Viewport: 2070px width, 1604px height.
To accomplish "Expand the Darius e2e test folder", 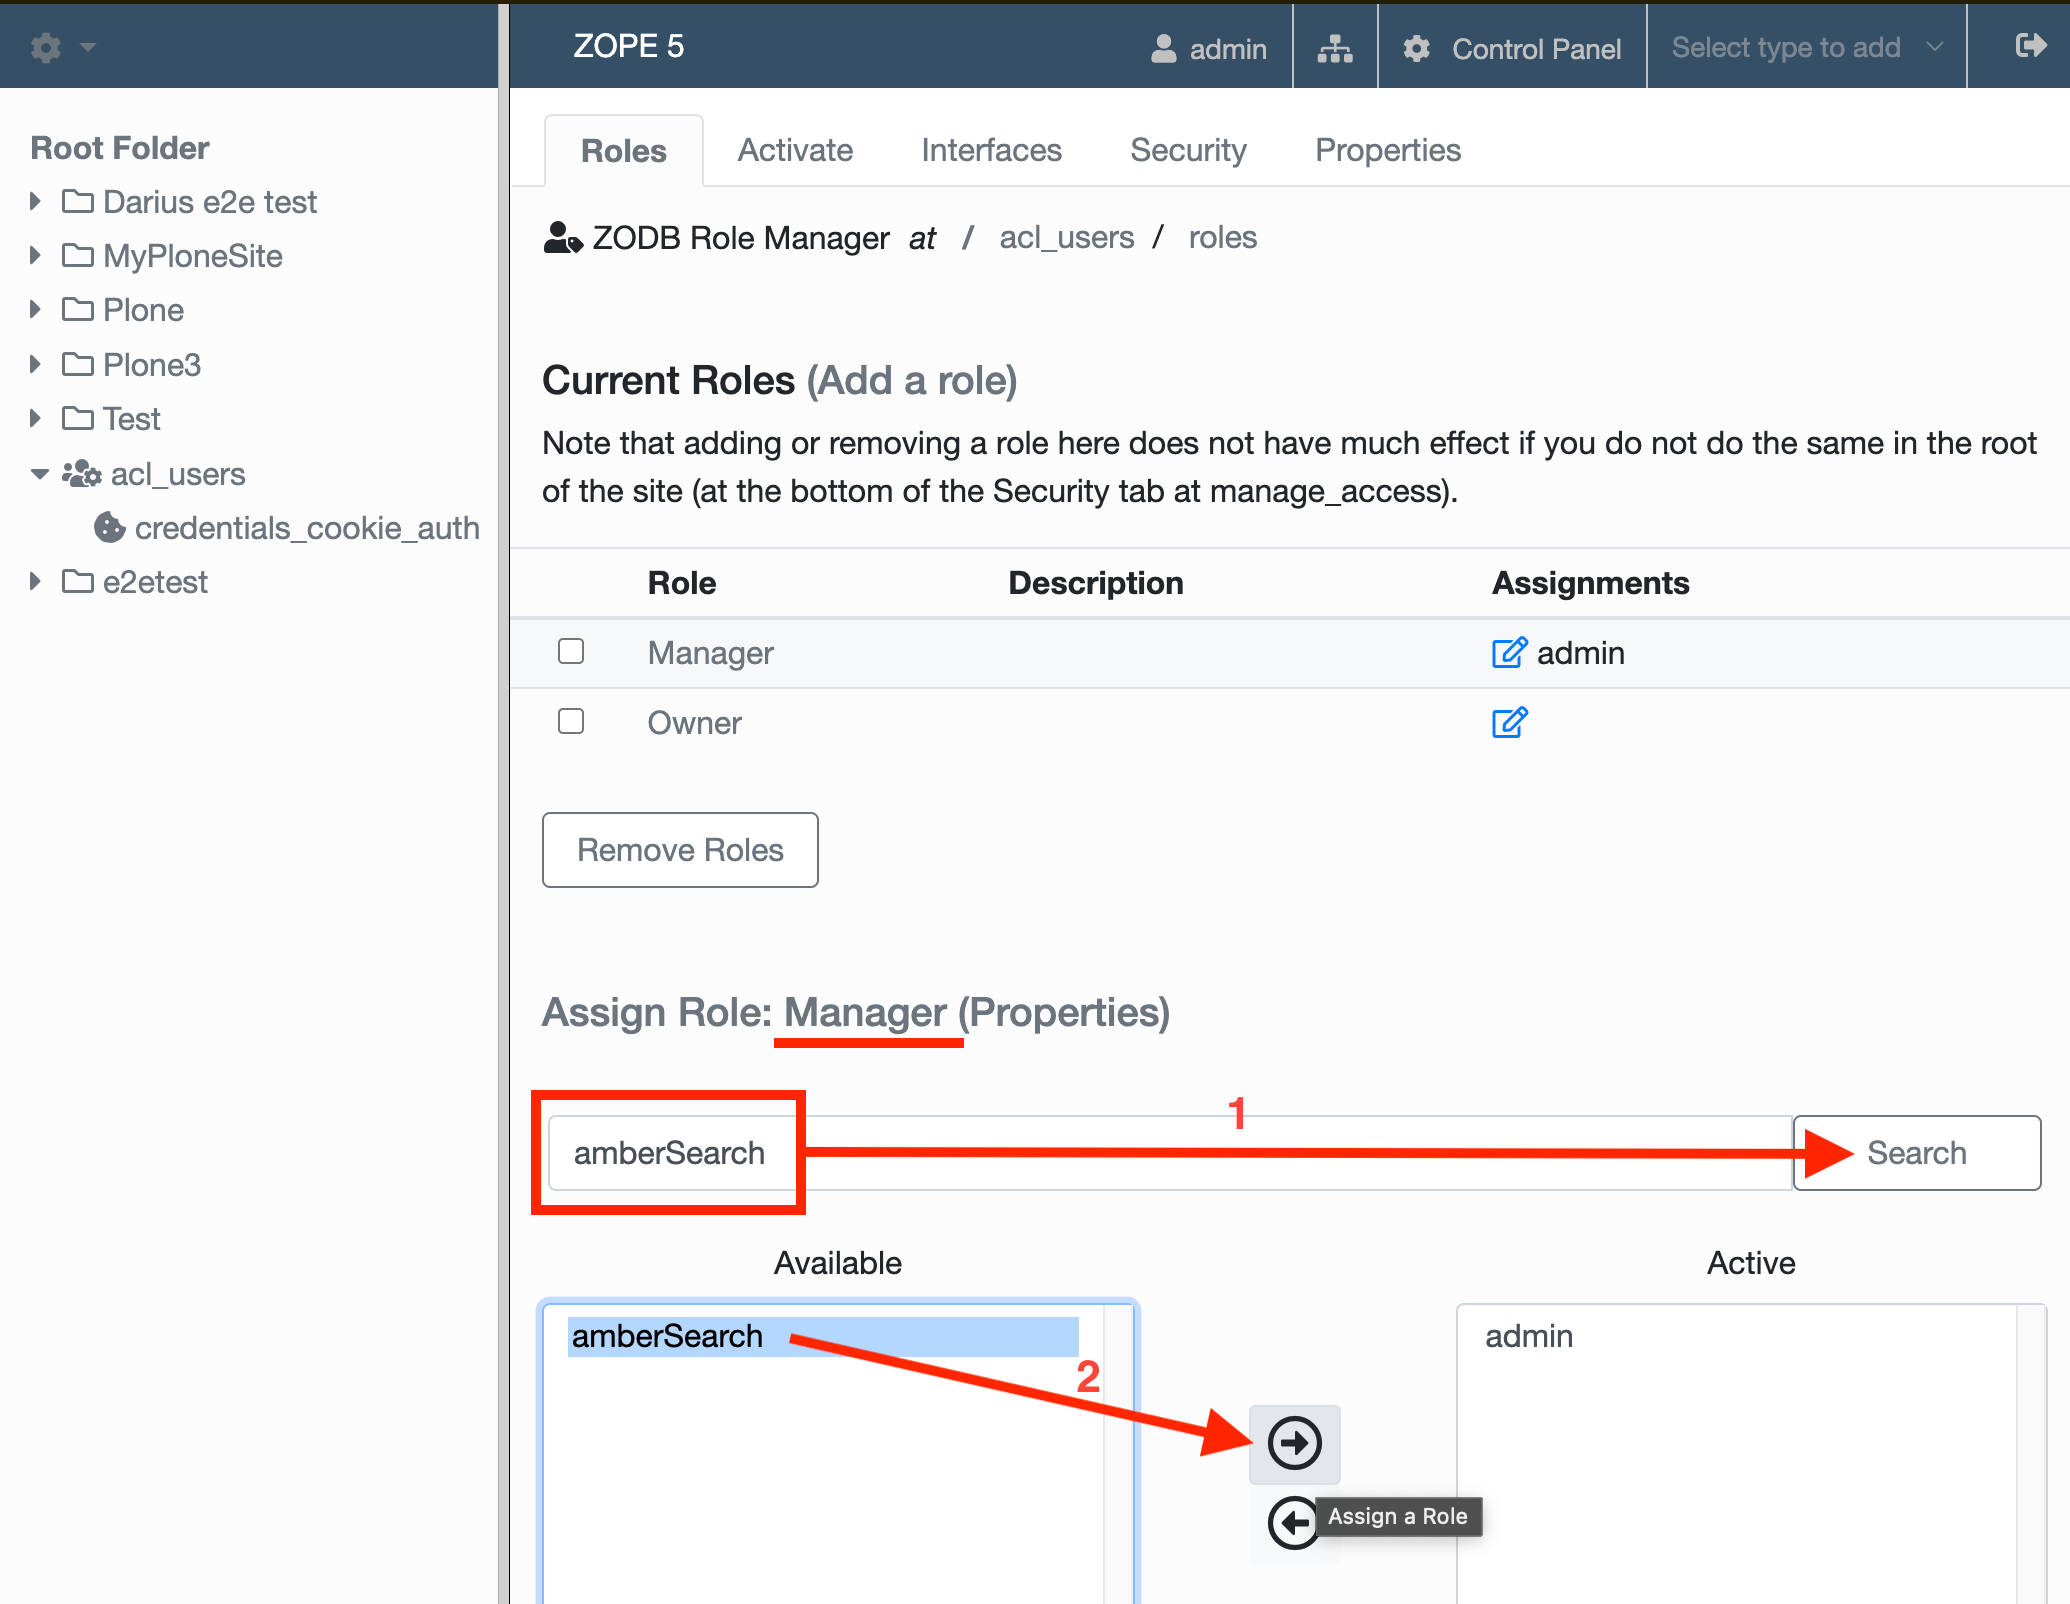I will [35, 201].
